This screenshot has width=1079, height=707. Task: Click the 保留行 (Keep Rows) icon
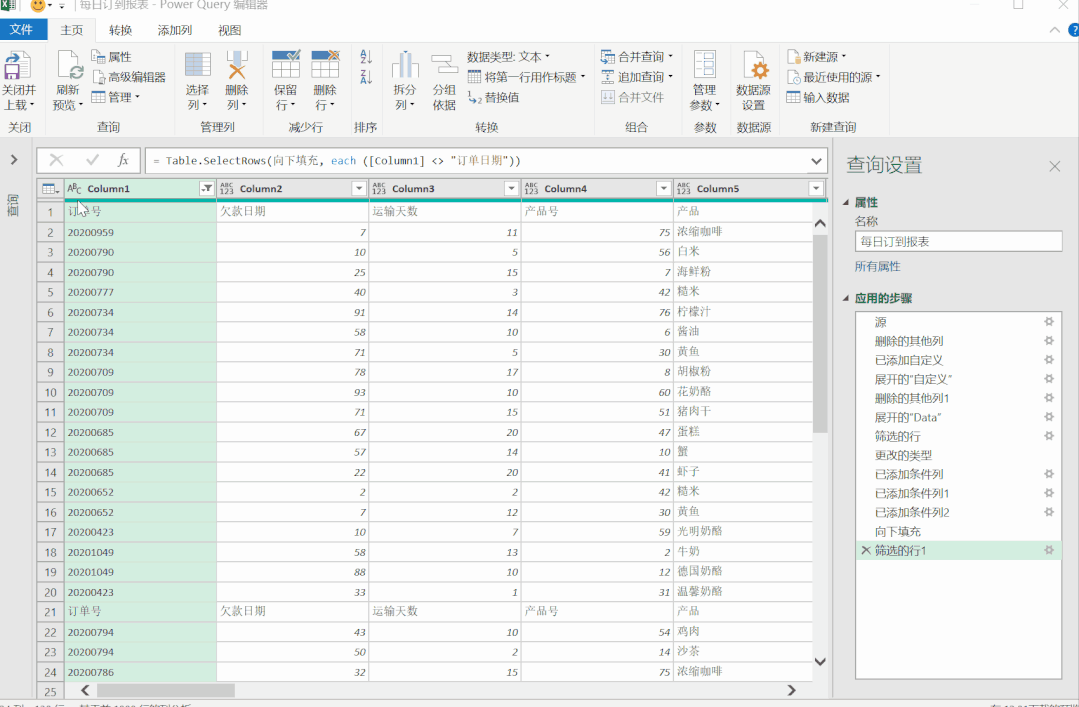(286, 66)
